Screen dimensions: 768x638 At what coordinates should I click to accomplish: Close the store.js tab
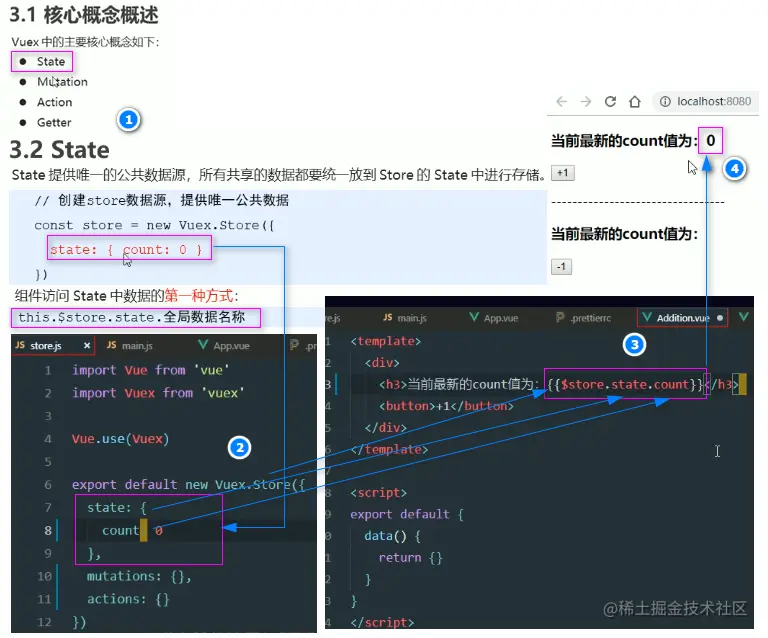click(x=87, y=346)
